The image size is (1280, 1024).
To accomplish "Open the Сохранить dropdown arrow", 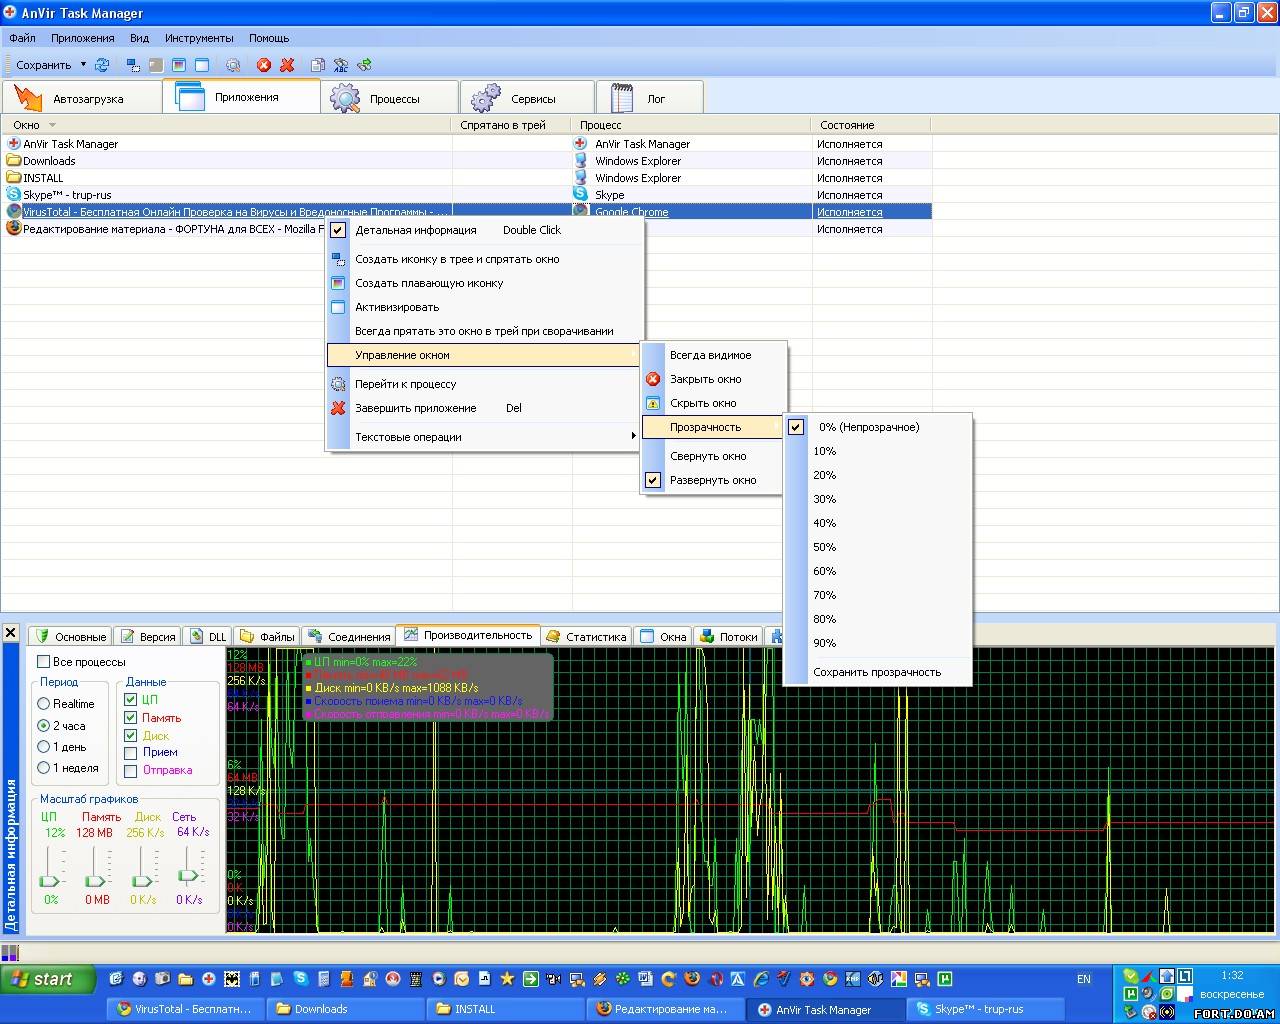I will tap(83, 65).
